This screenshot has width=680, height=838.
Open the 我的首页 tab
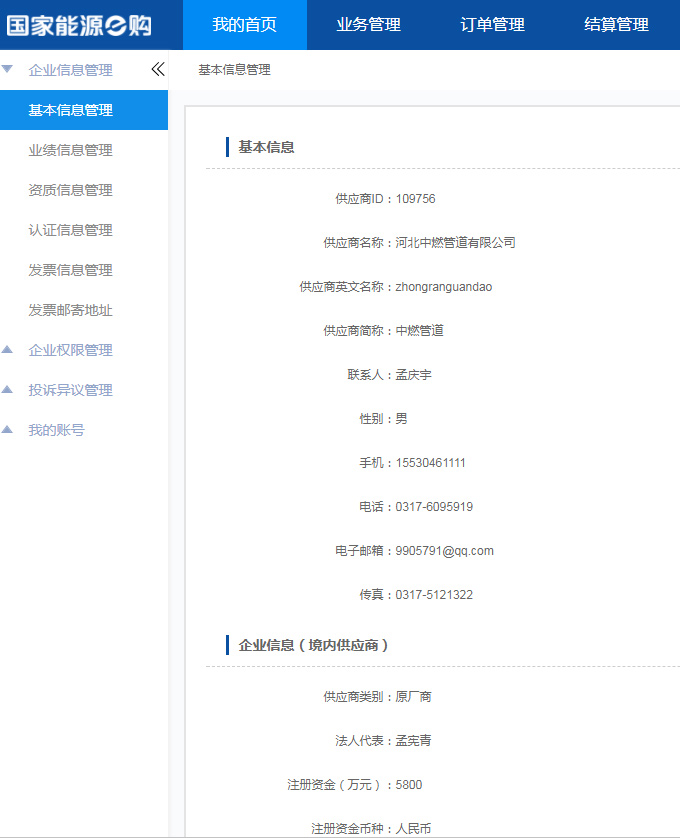pyautogui.click(x=245, y=25)
